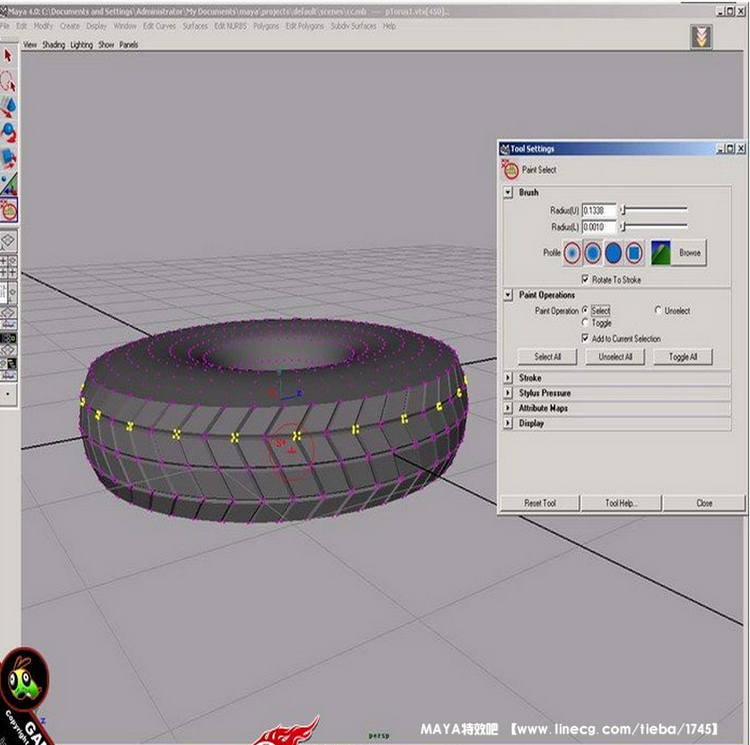750x745 pixels.
Task: Activate the Paint Select tool in toolbox
Action: click(9, 210)
